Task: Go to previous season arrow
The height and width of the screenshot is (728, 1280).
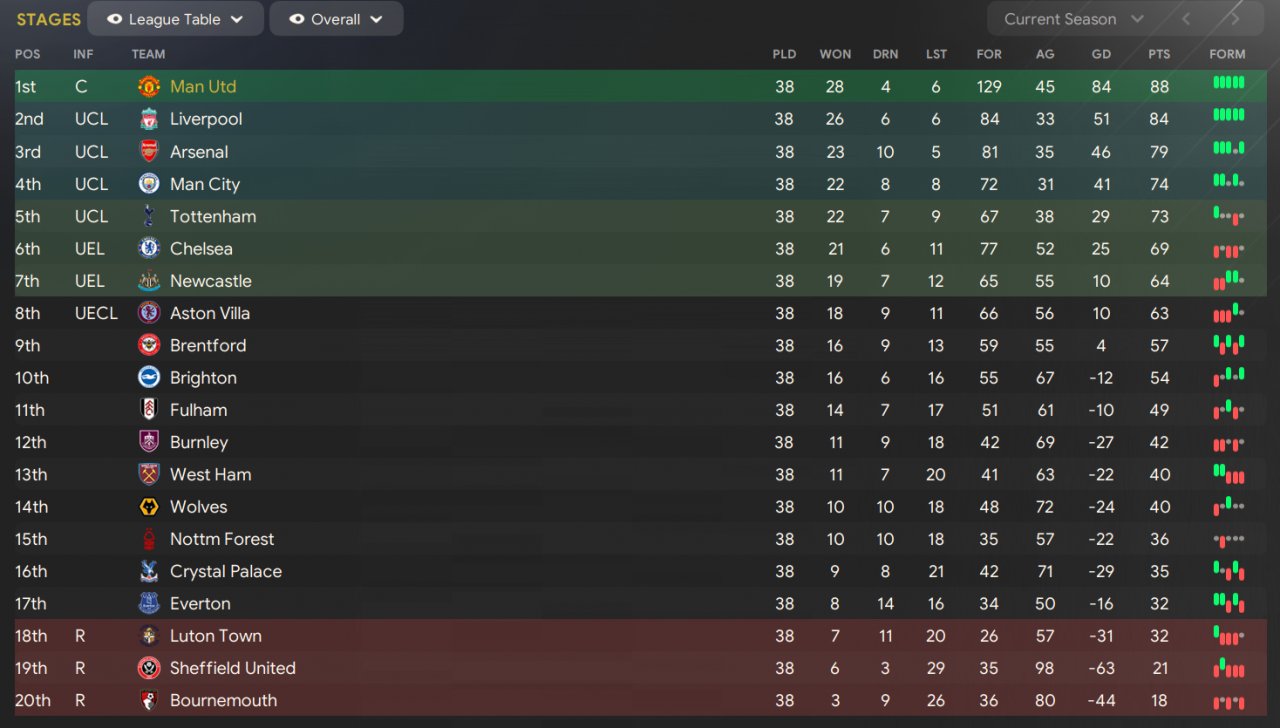Action: click(1187, 19)
